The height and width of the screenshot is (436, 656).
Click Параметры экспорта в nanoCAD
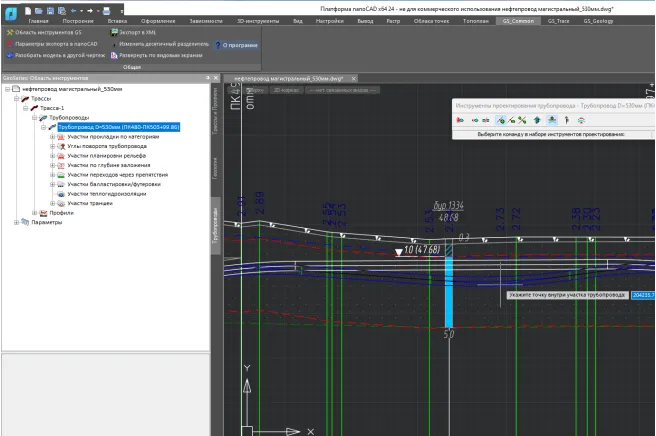[50, 44]
